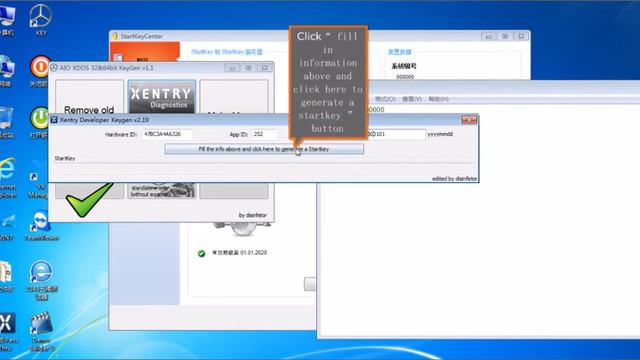The width and height of the screenshot is (640, 360).
Task: Open the Recycle Bin desktop icon
Action: (7, 122)
